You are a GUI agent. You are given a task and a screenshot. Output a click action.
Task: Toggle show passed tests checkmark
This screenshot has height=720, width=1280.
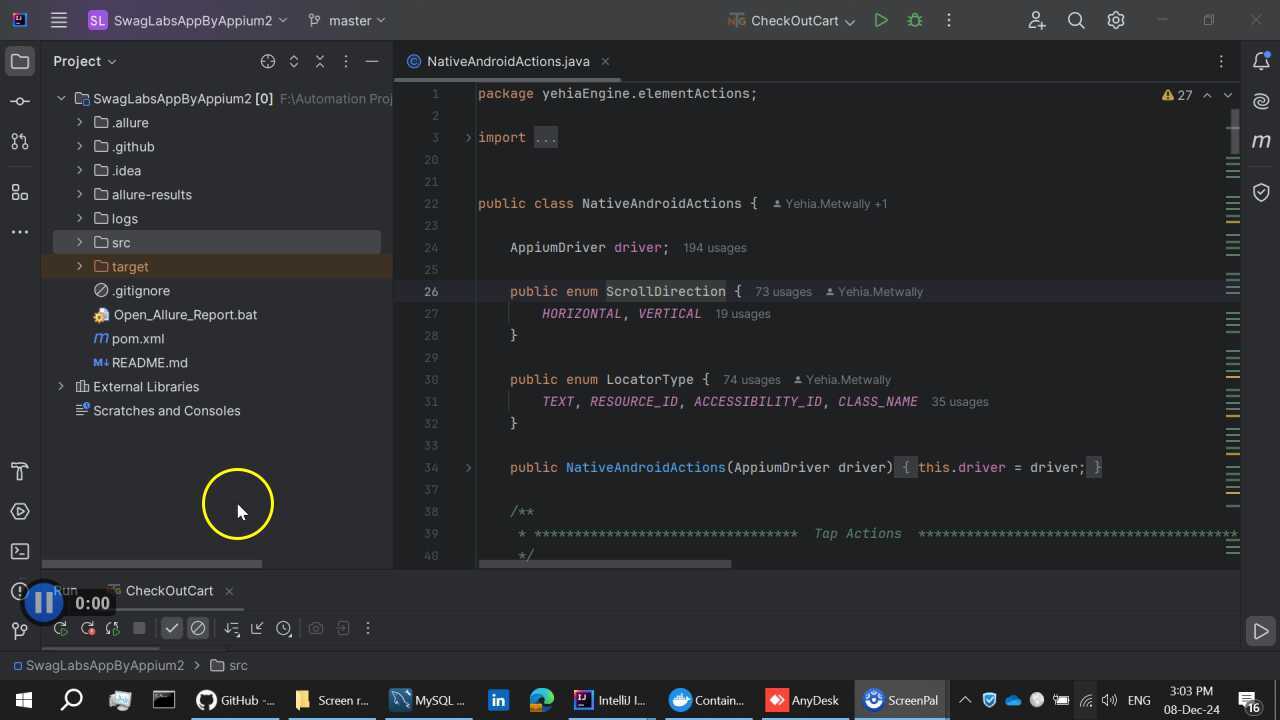(x=172, y=628)
